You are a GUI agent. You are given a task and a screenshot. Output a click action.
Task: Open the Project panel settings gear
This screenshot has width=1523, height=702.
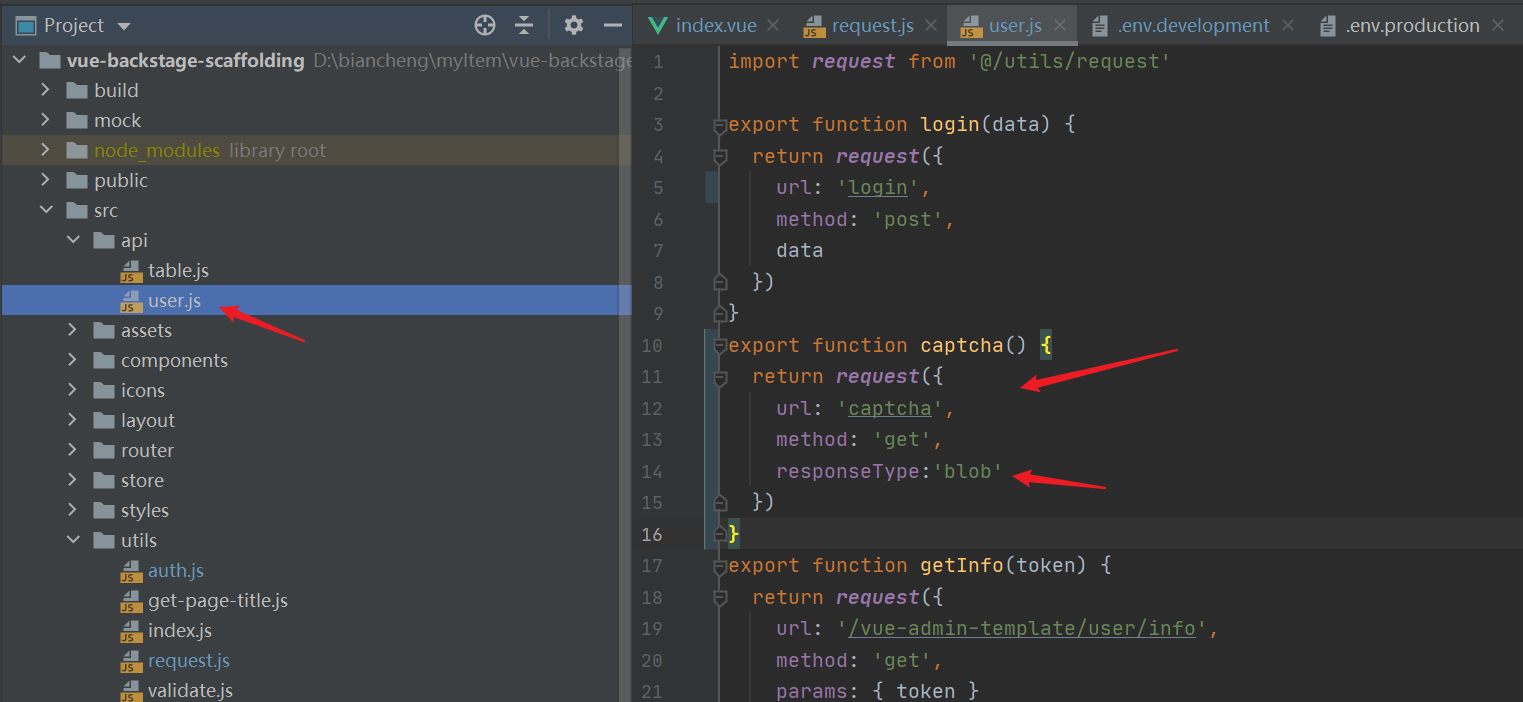click(573, 25)
